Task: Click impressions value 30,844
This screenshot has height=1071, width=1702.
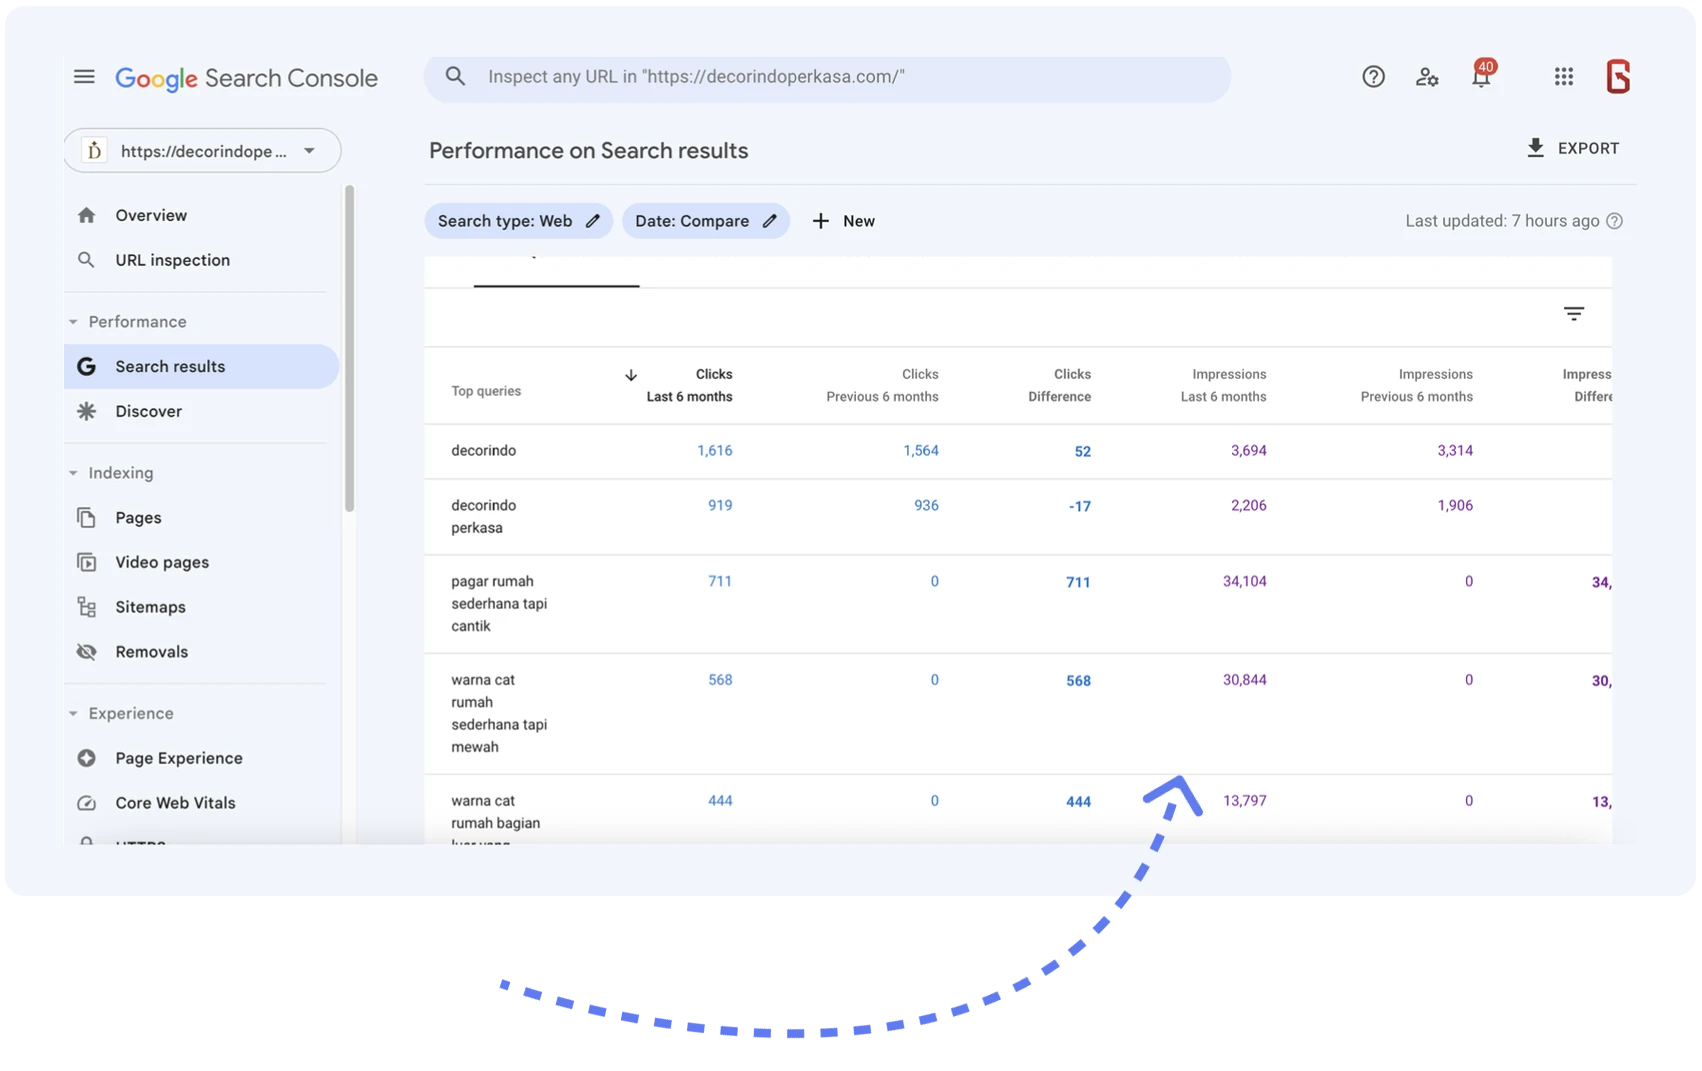Action: coord(1245,680)
